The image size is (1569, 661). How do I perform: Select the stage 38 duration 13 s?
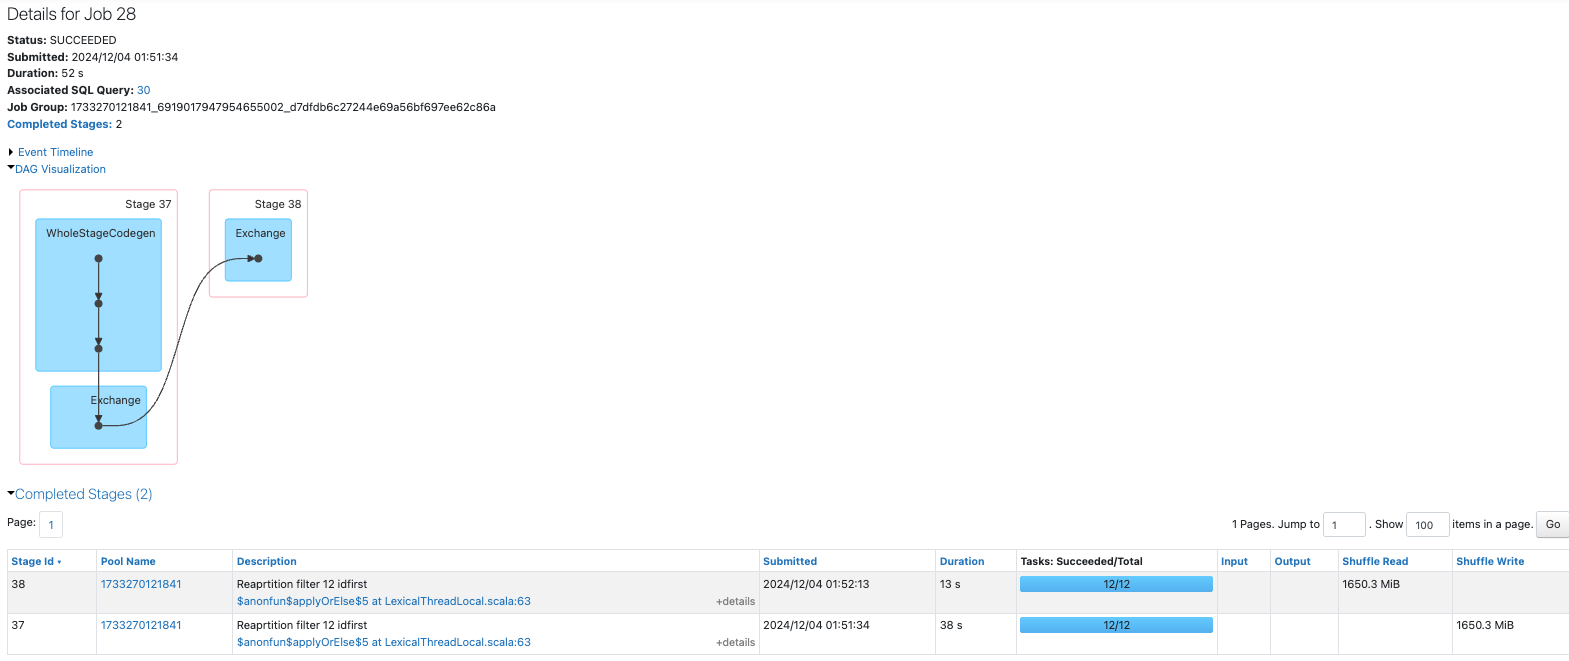950,584
